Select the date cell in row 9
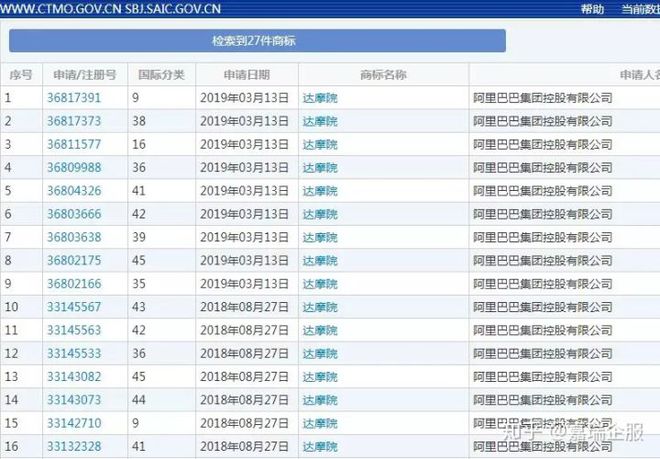660x459 pixels. [247, 283]
